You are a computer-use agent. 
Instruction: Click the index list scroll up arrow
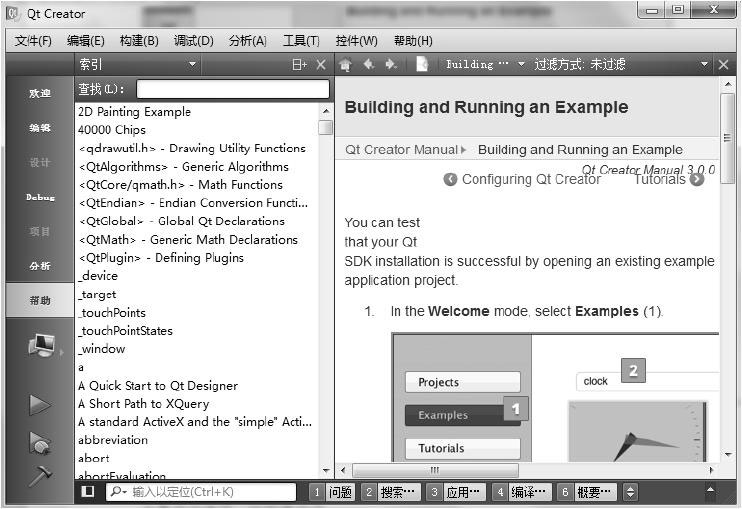(326, 111)
